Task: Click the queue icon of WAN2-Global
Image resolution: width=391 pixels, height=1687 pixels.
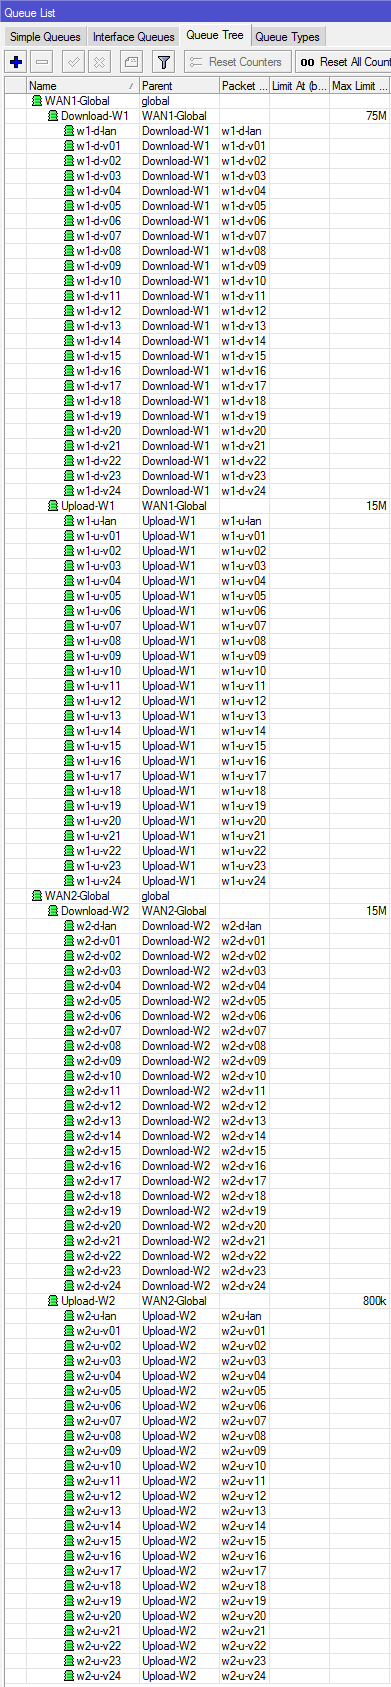Action: point(37,896)
